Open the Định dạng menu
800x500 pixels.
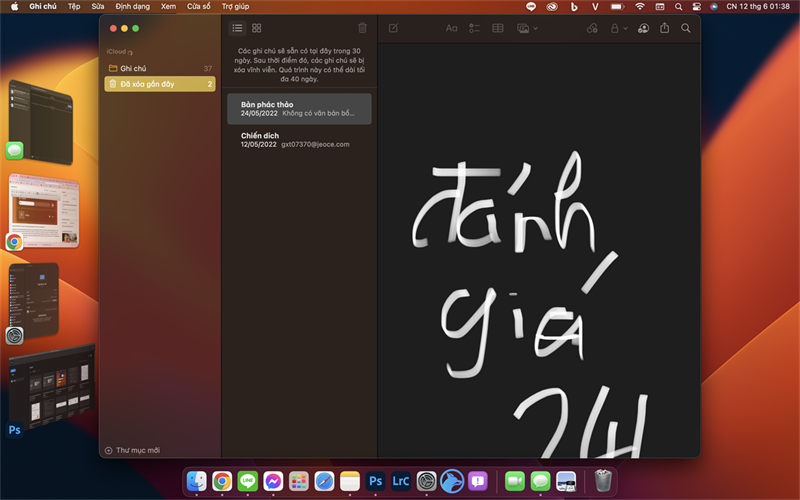(x=133, y=6)
